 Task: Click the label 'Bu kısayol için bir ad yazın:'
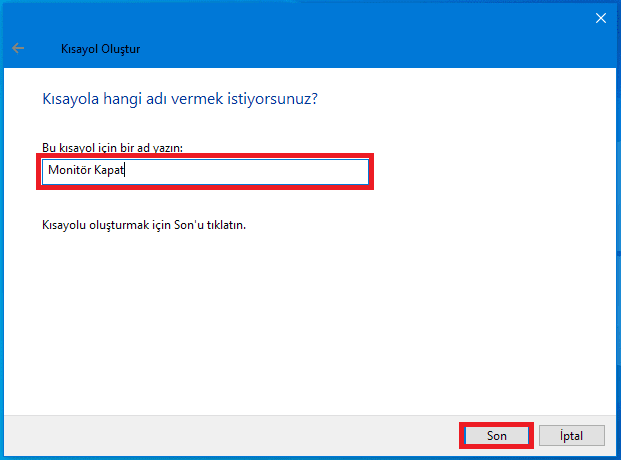(112, 148)
